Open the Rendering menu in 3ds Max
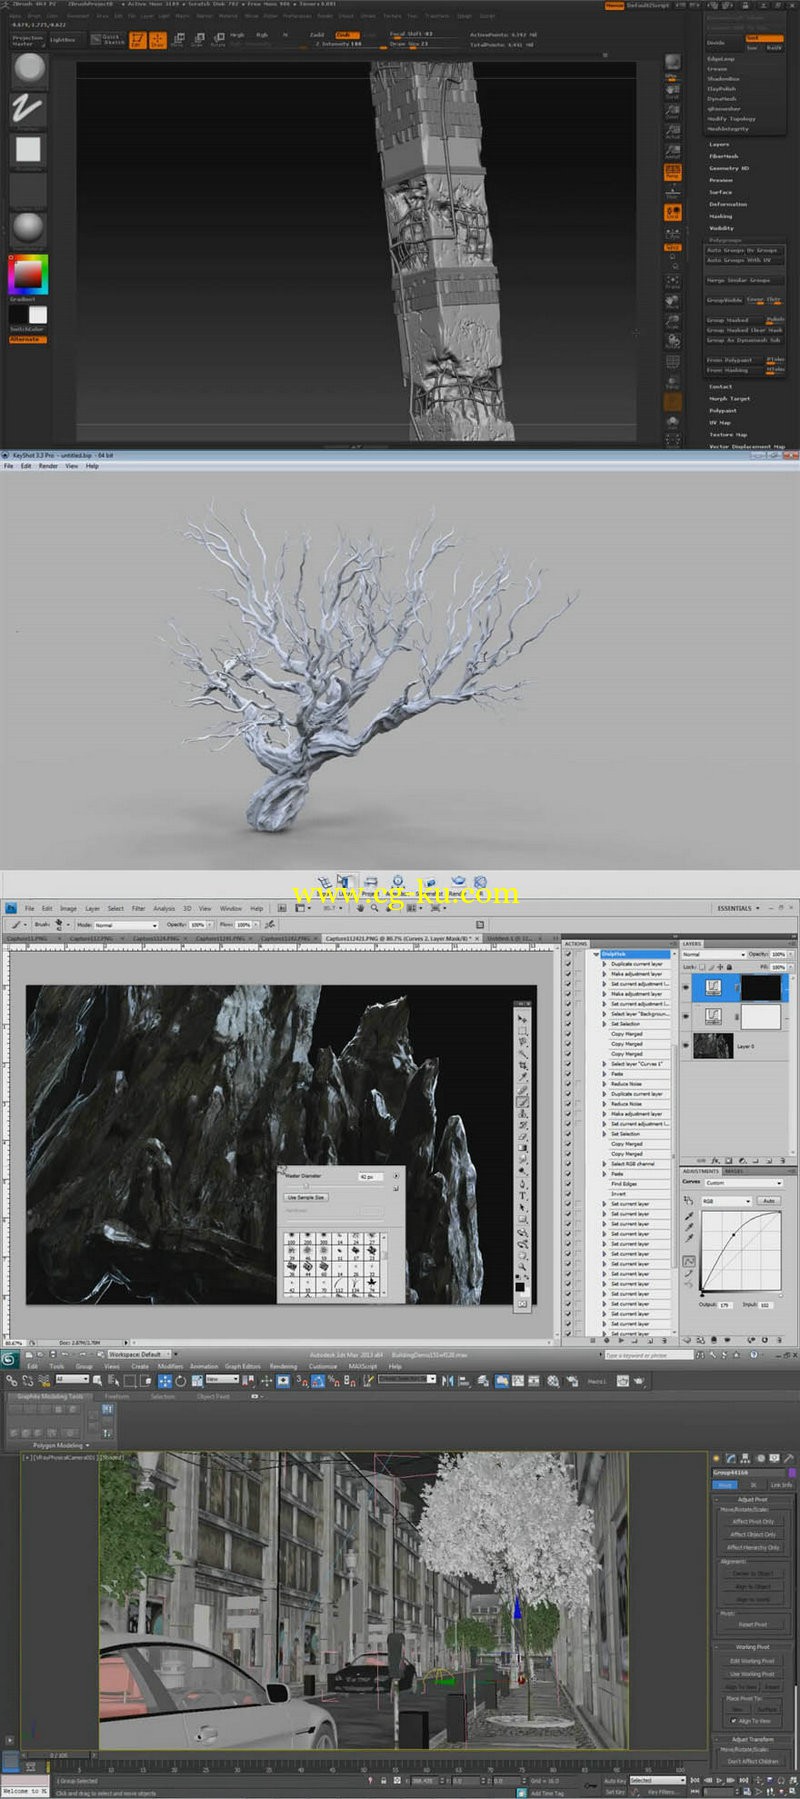The width and height of the screenshot is (800, 1799). [283, 1366]
